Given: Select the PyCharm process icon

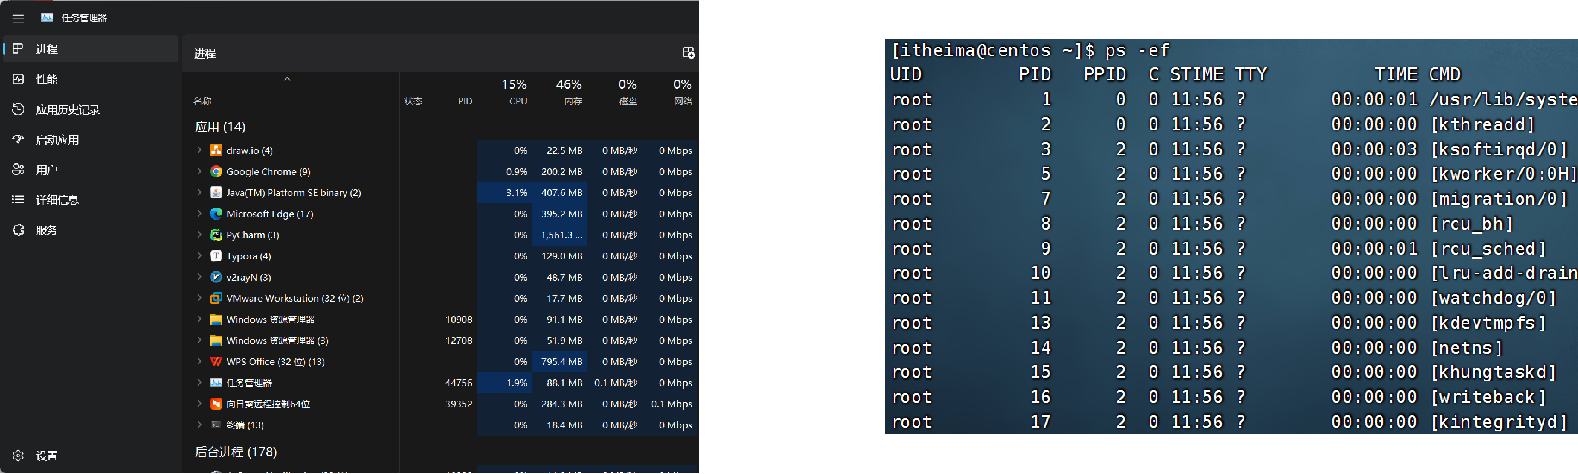Looking at the screenshot, I should [216, 235].
